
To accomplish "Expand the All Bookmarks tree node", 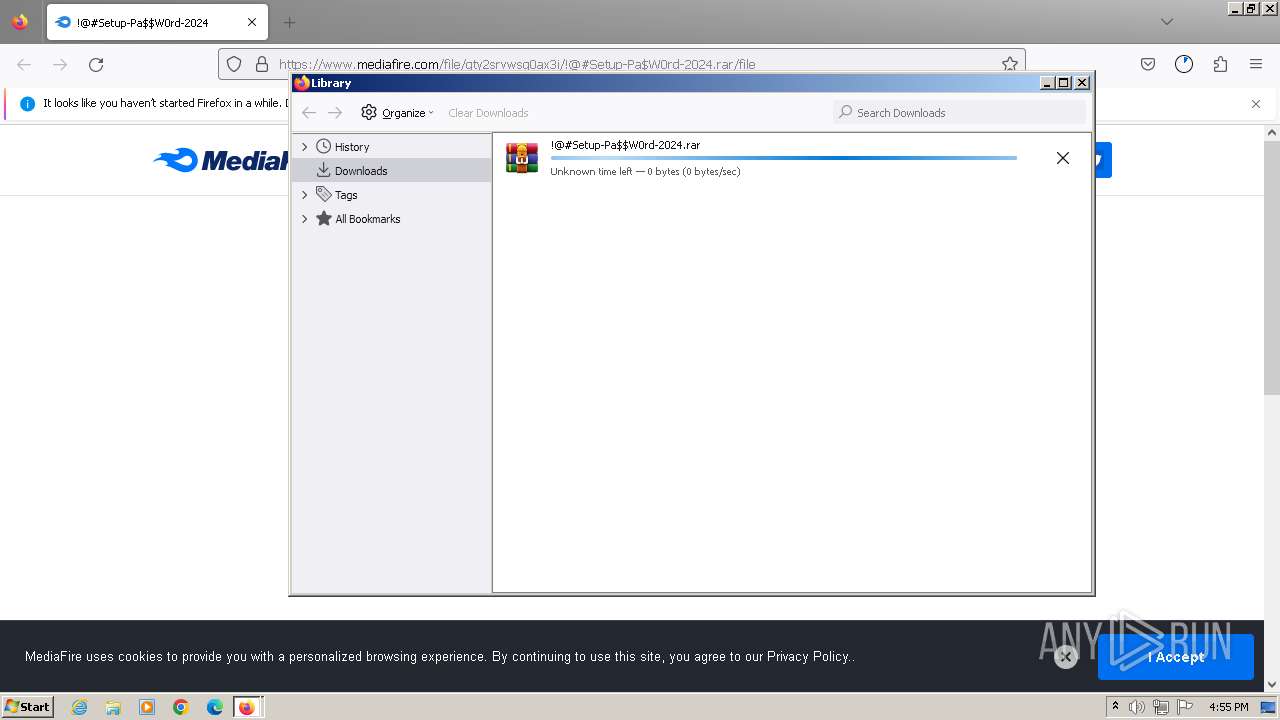I will click(305, 219).
